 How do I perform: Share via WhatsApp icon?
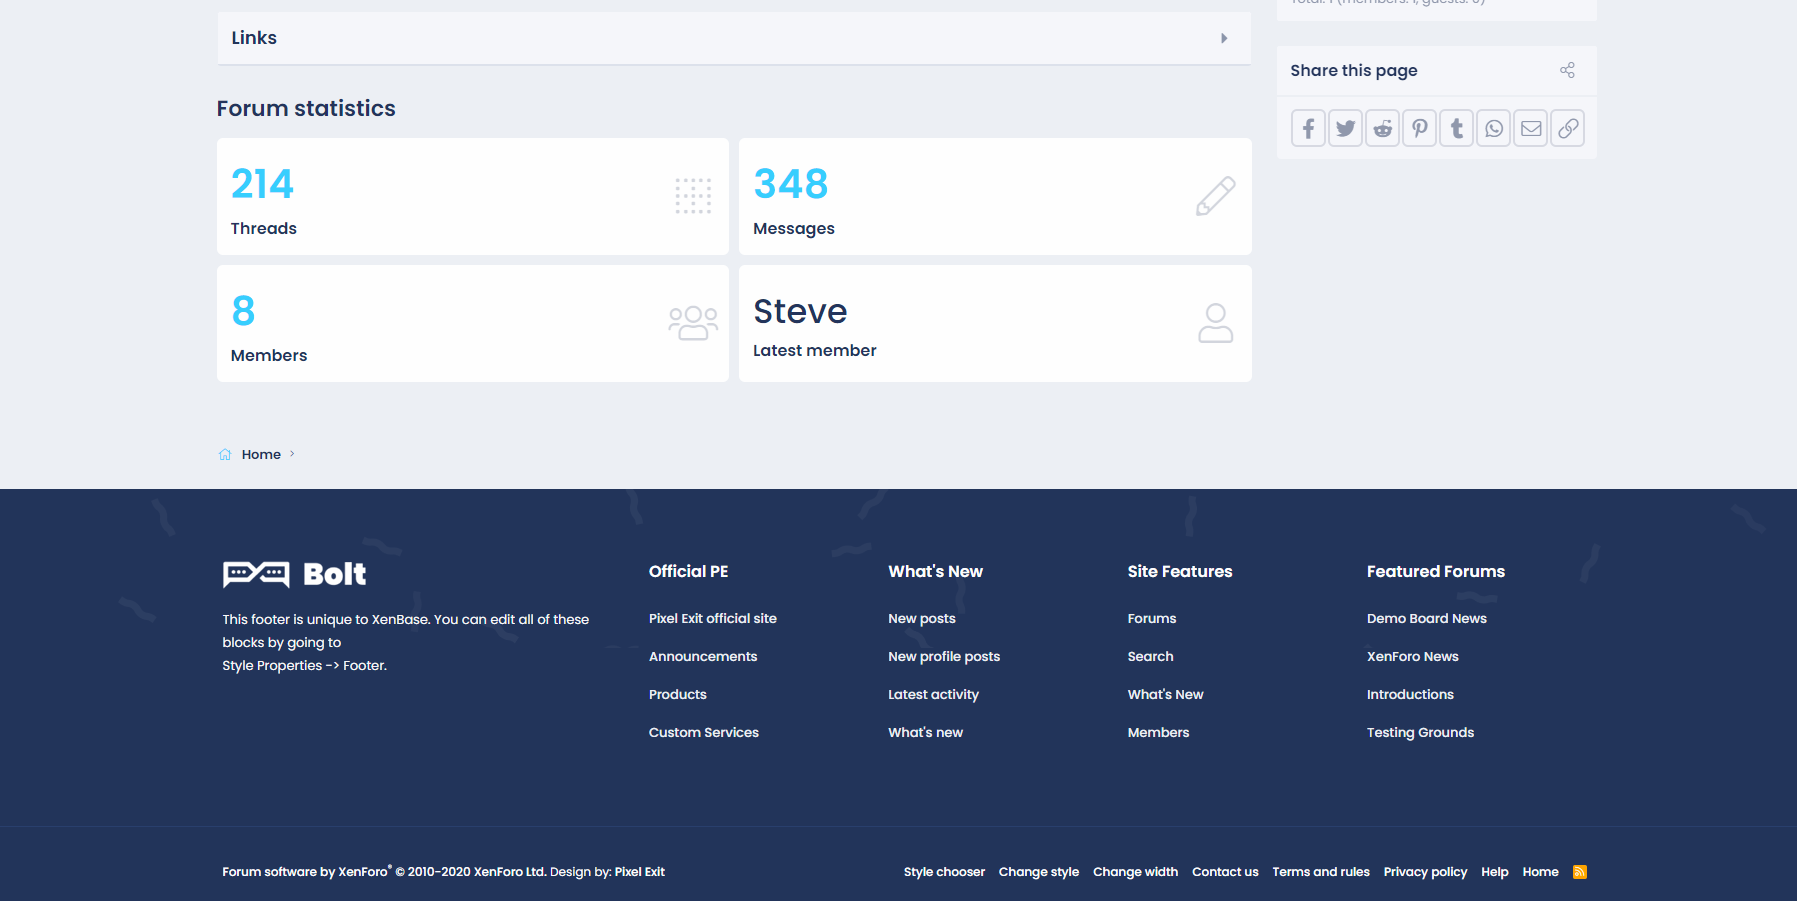(1493, 129)
